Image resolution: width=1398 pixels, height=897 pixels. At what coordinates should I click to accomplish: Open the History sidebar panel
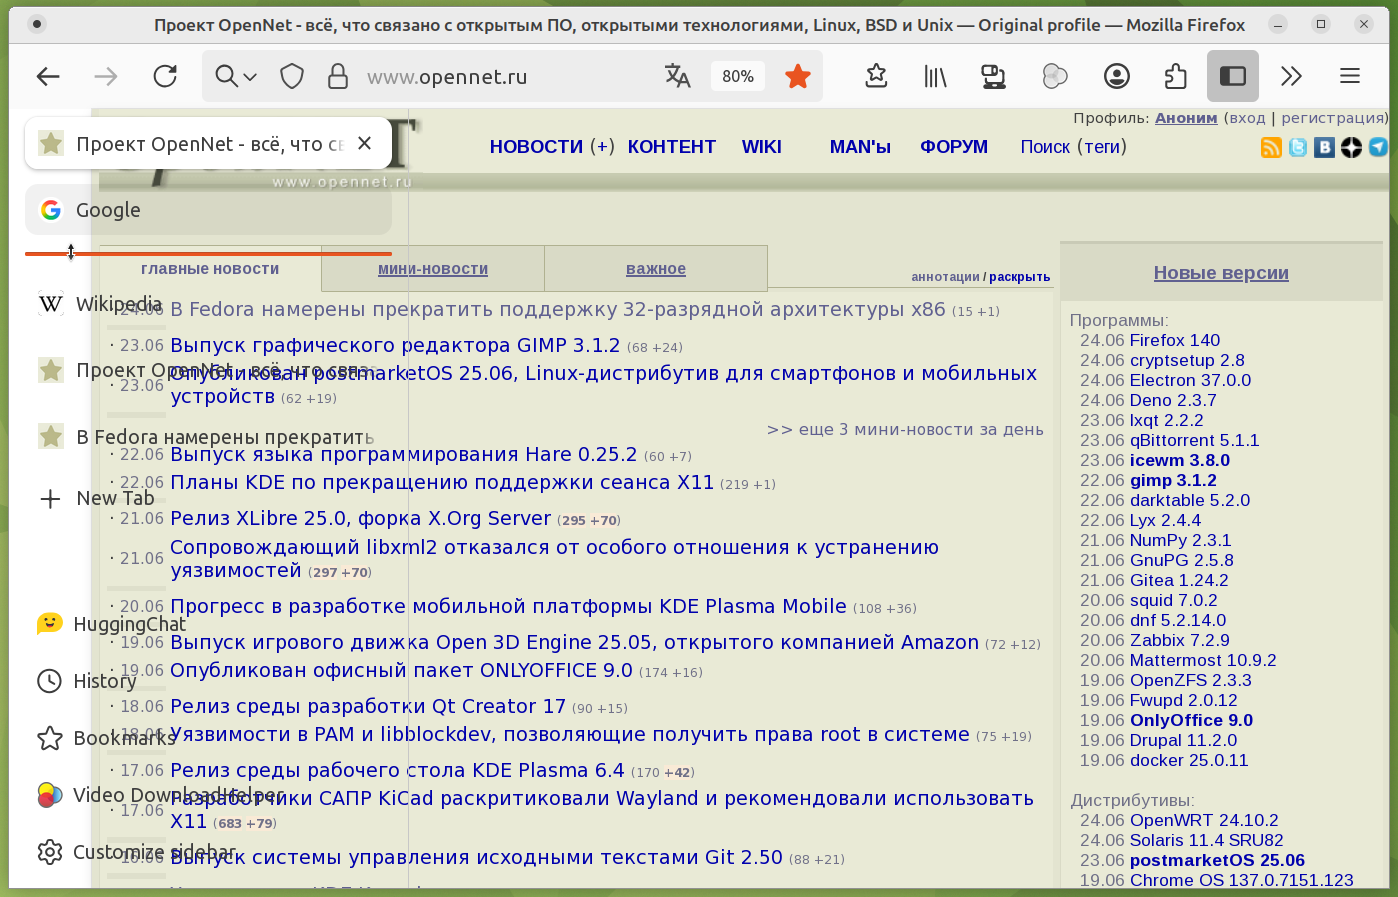click(x=87, y=681)
